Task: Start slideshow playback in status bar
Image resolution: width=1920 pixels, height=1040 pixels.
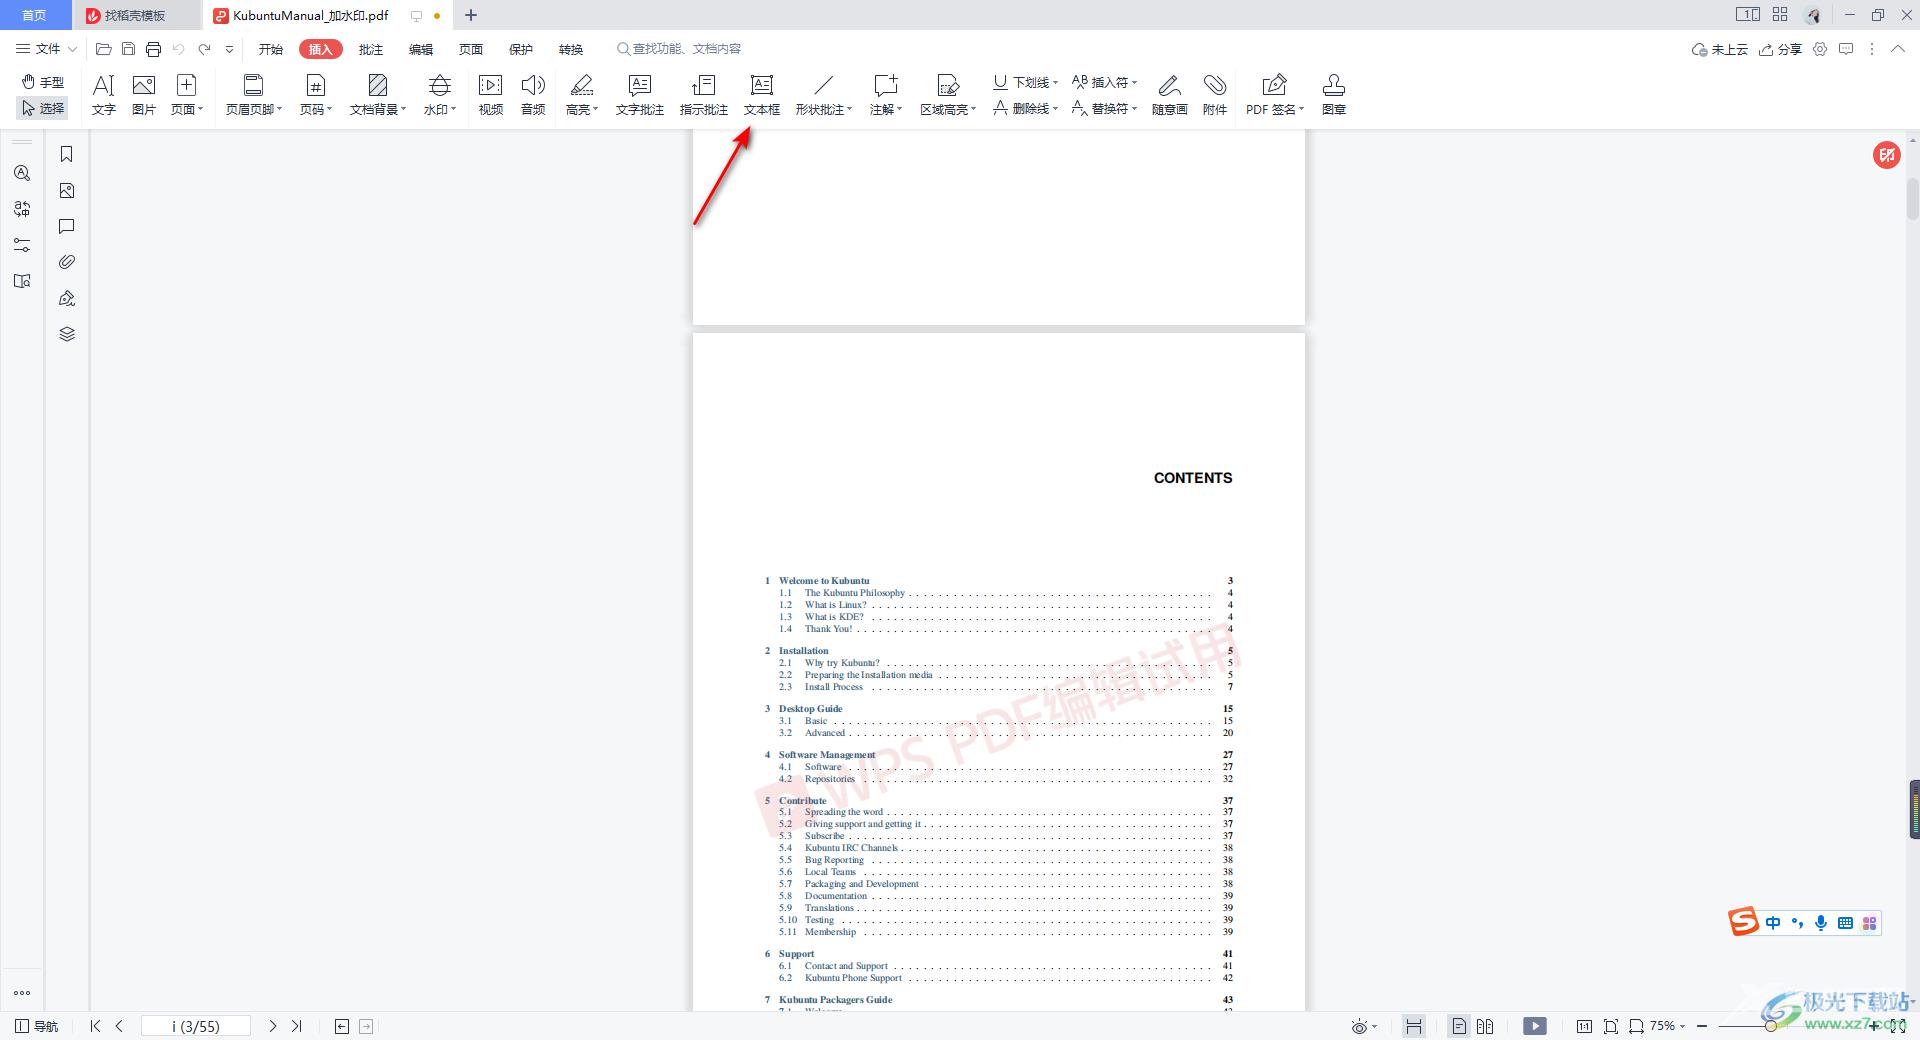Action: point(1535,1026)
